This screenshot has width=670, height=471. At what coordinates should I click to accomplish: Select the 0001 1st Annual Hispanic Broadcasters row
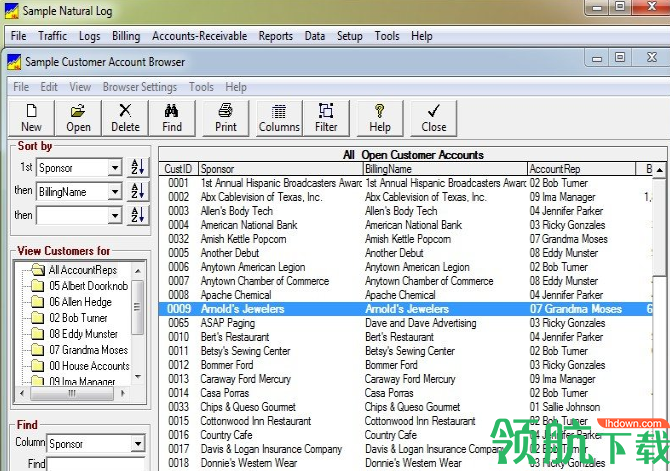pos(405,183)
